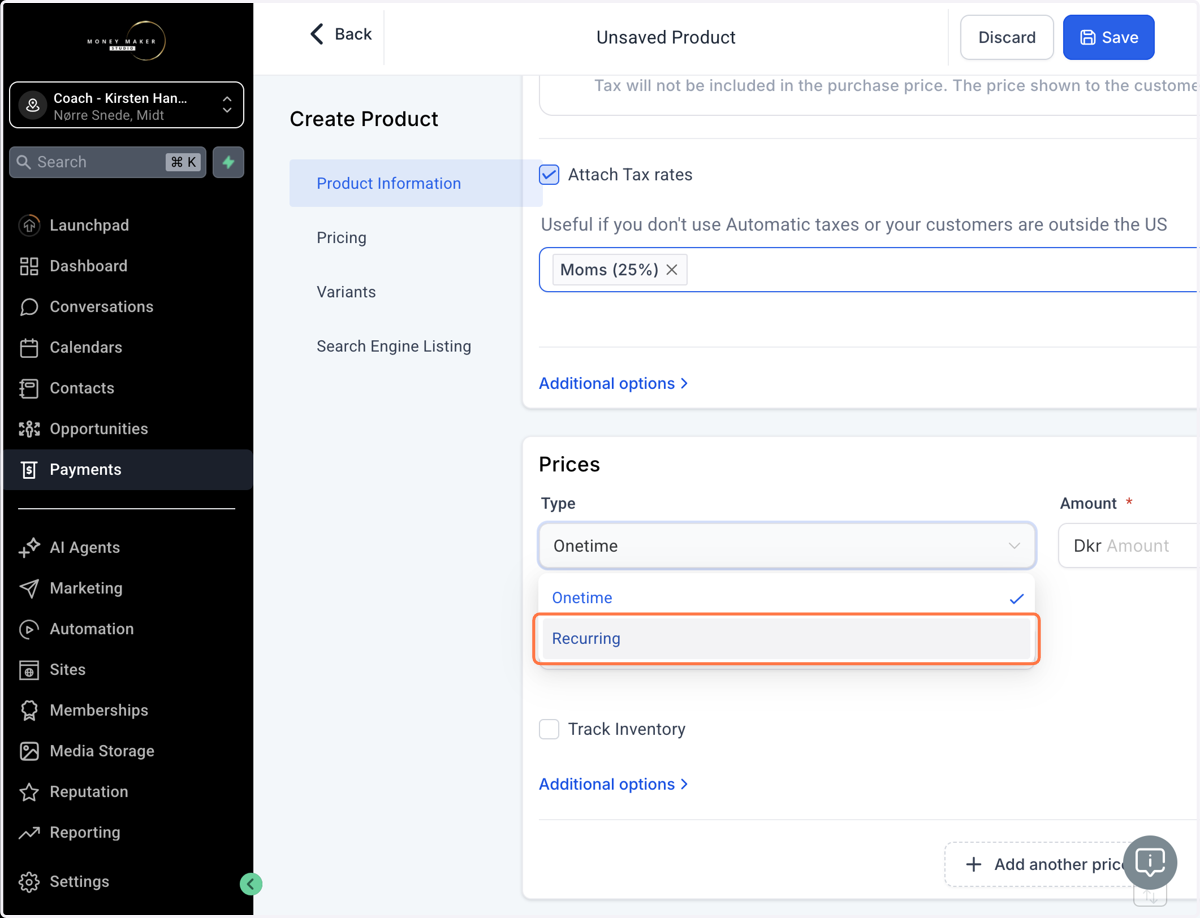
Task: Click the Dkr Amount input field
Action: (x=1129, y=546)
